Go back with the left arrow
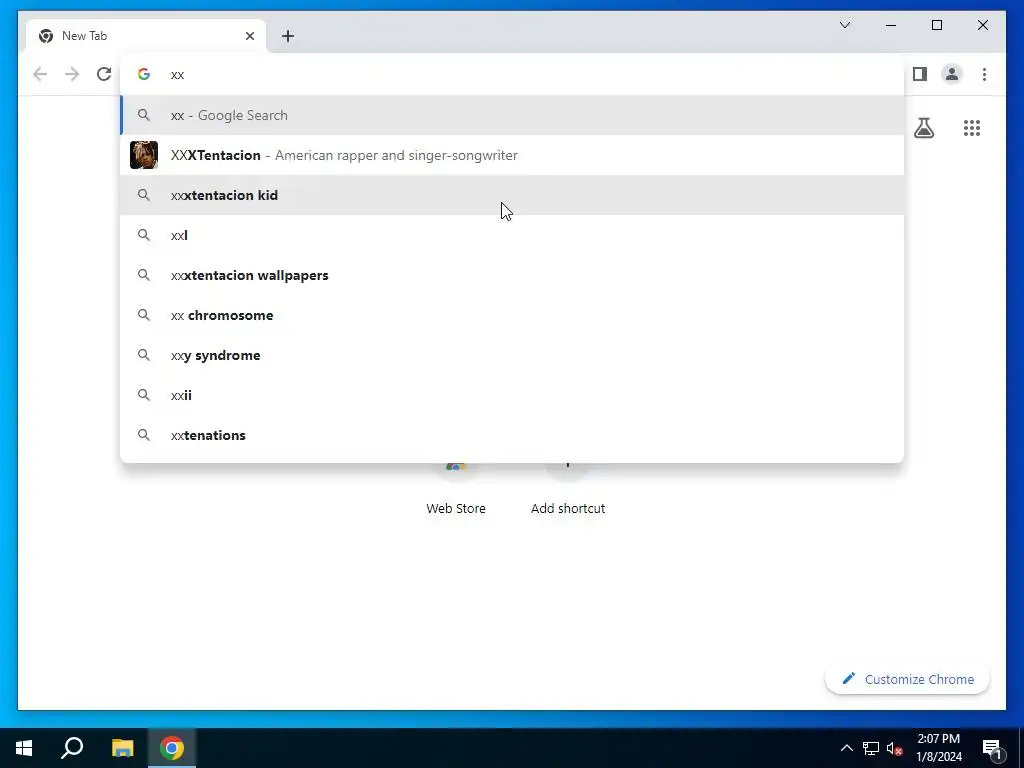This screenshot has width=1024, height=768. (40, 74)
